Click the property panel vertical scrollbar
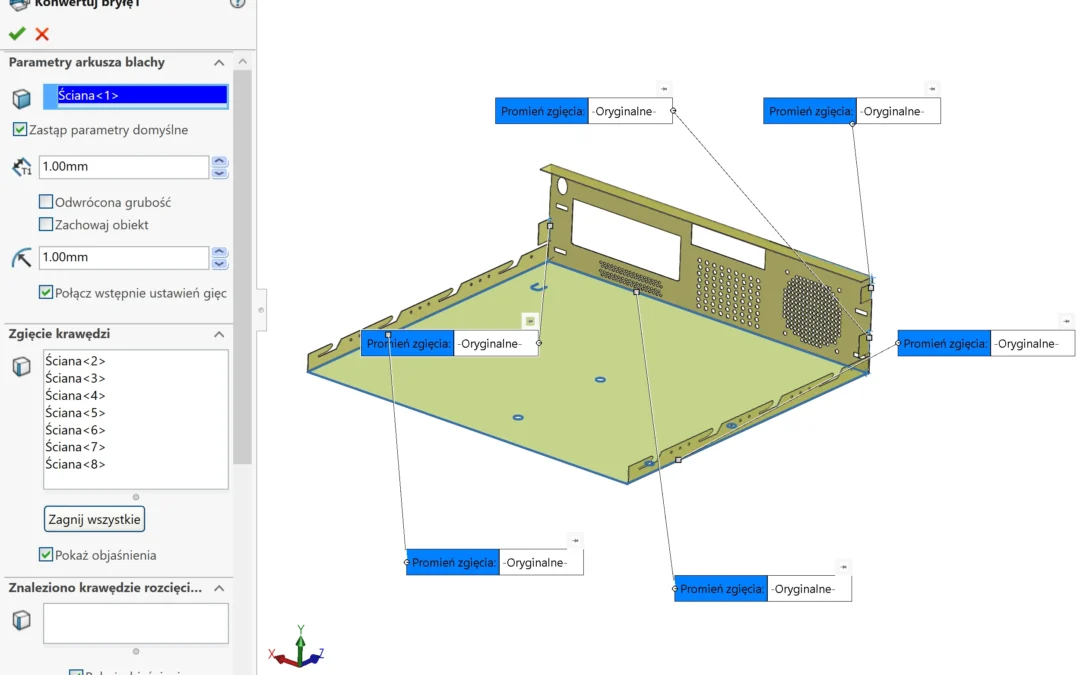 tap(242, 267)
